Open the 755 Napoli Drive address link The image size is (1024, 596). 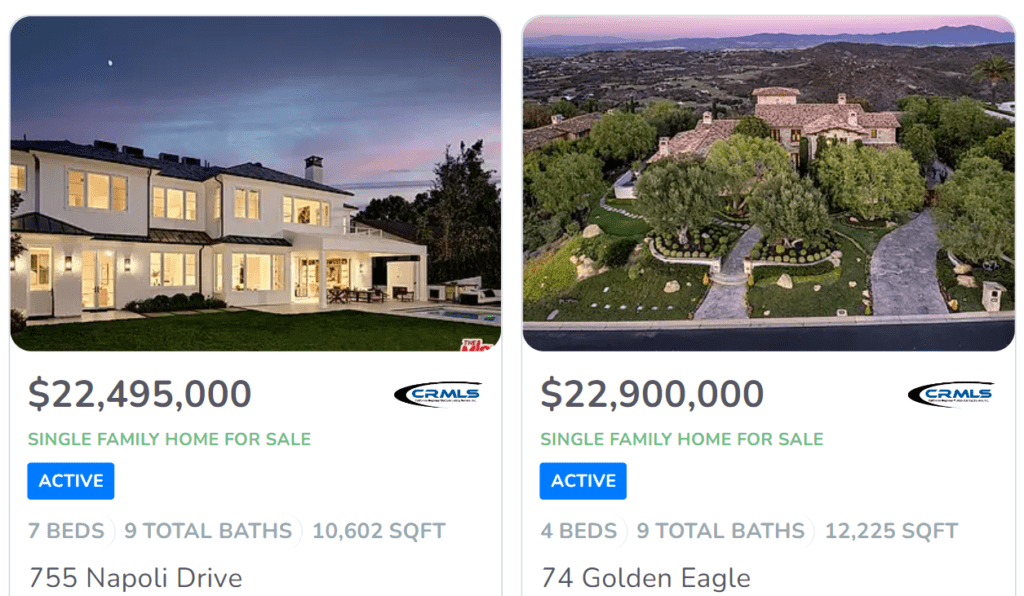pyautogui.click(x=135, y=578)
